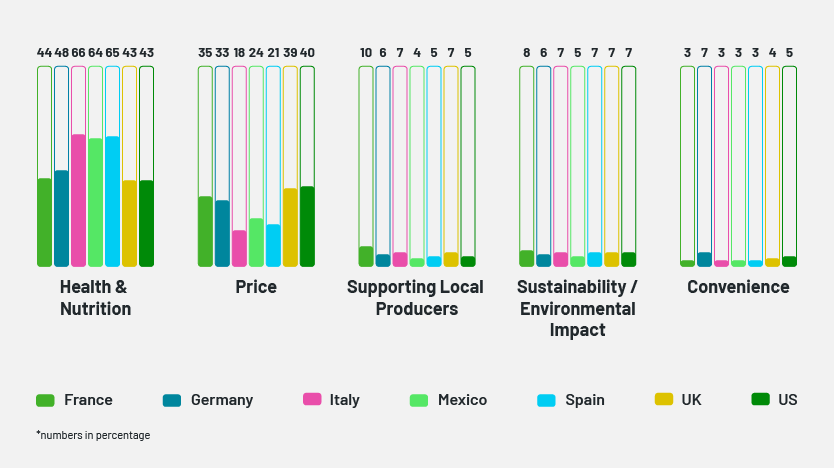Click the Italy pink legend swatch
Screen dimensions: 834x468
tap(312, 400)
